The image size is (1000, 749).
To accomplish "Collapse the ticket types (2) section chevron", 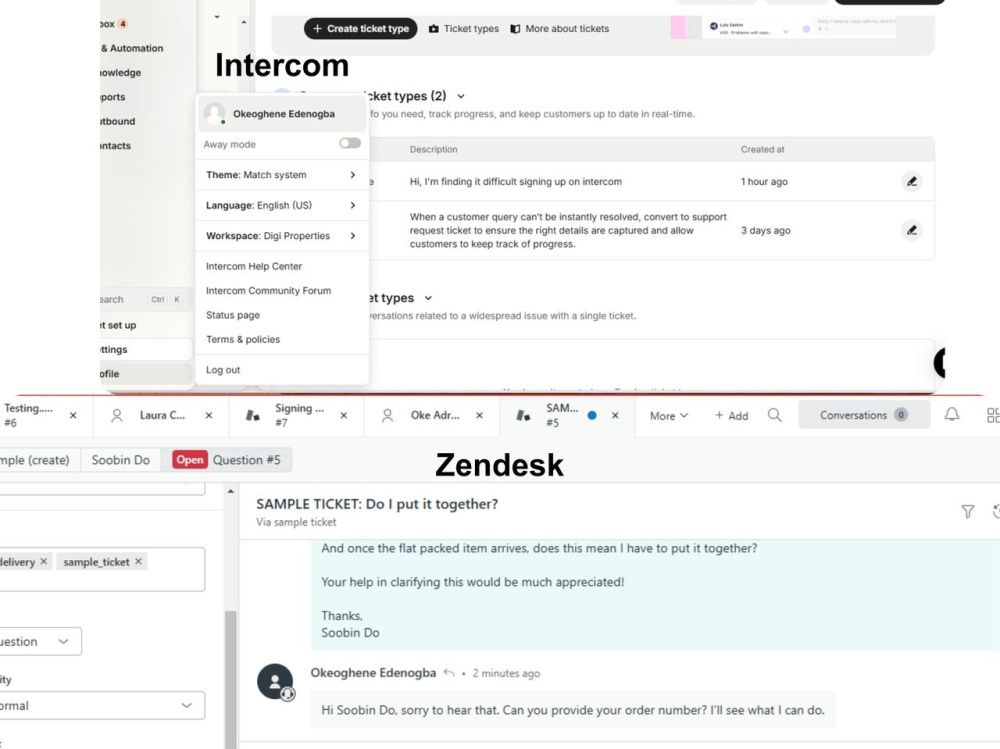I will [x=461, y=96].
